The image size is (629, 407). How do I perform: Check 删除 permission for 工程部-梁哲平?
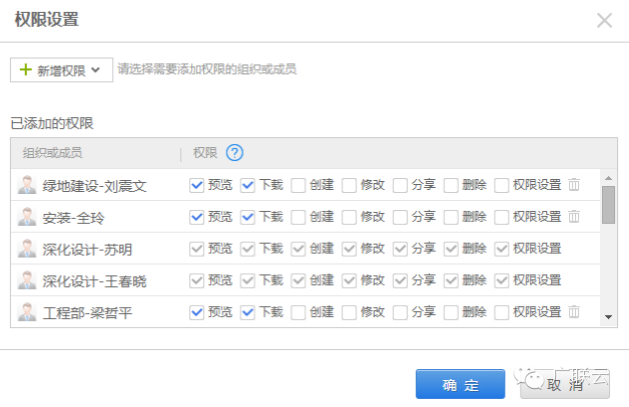(x=450, y=312)
